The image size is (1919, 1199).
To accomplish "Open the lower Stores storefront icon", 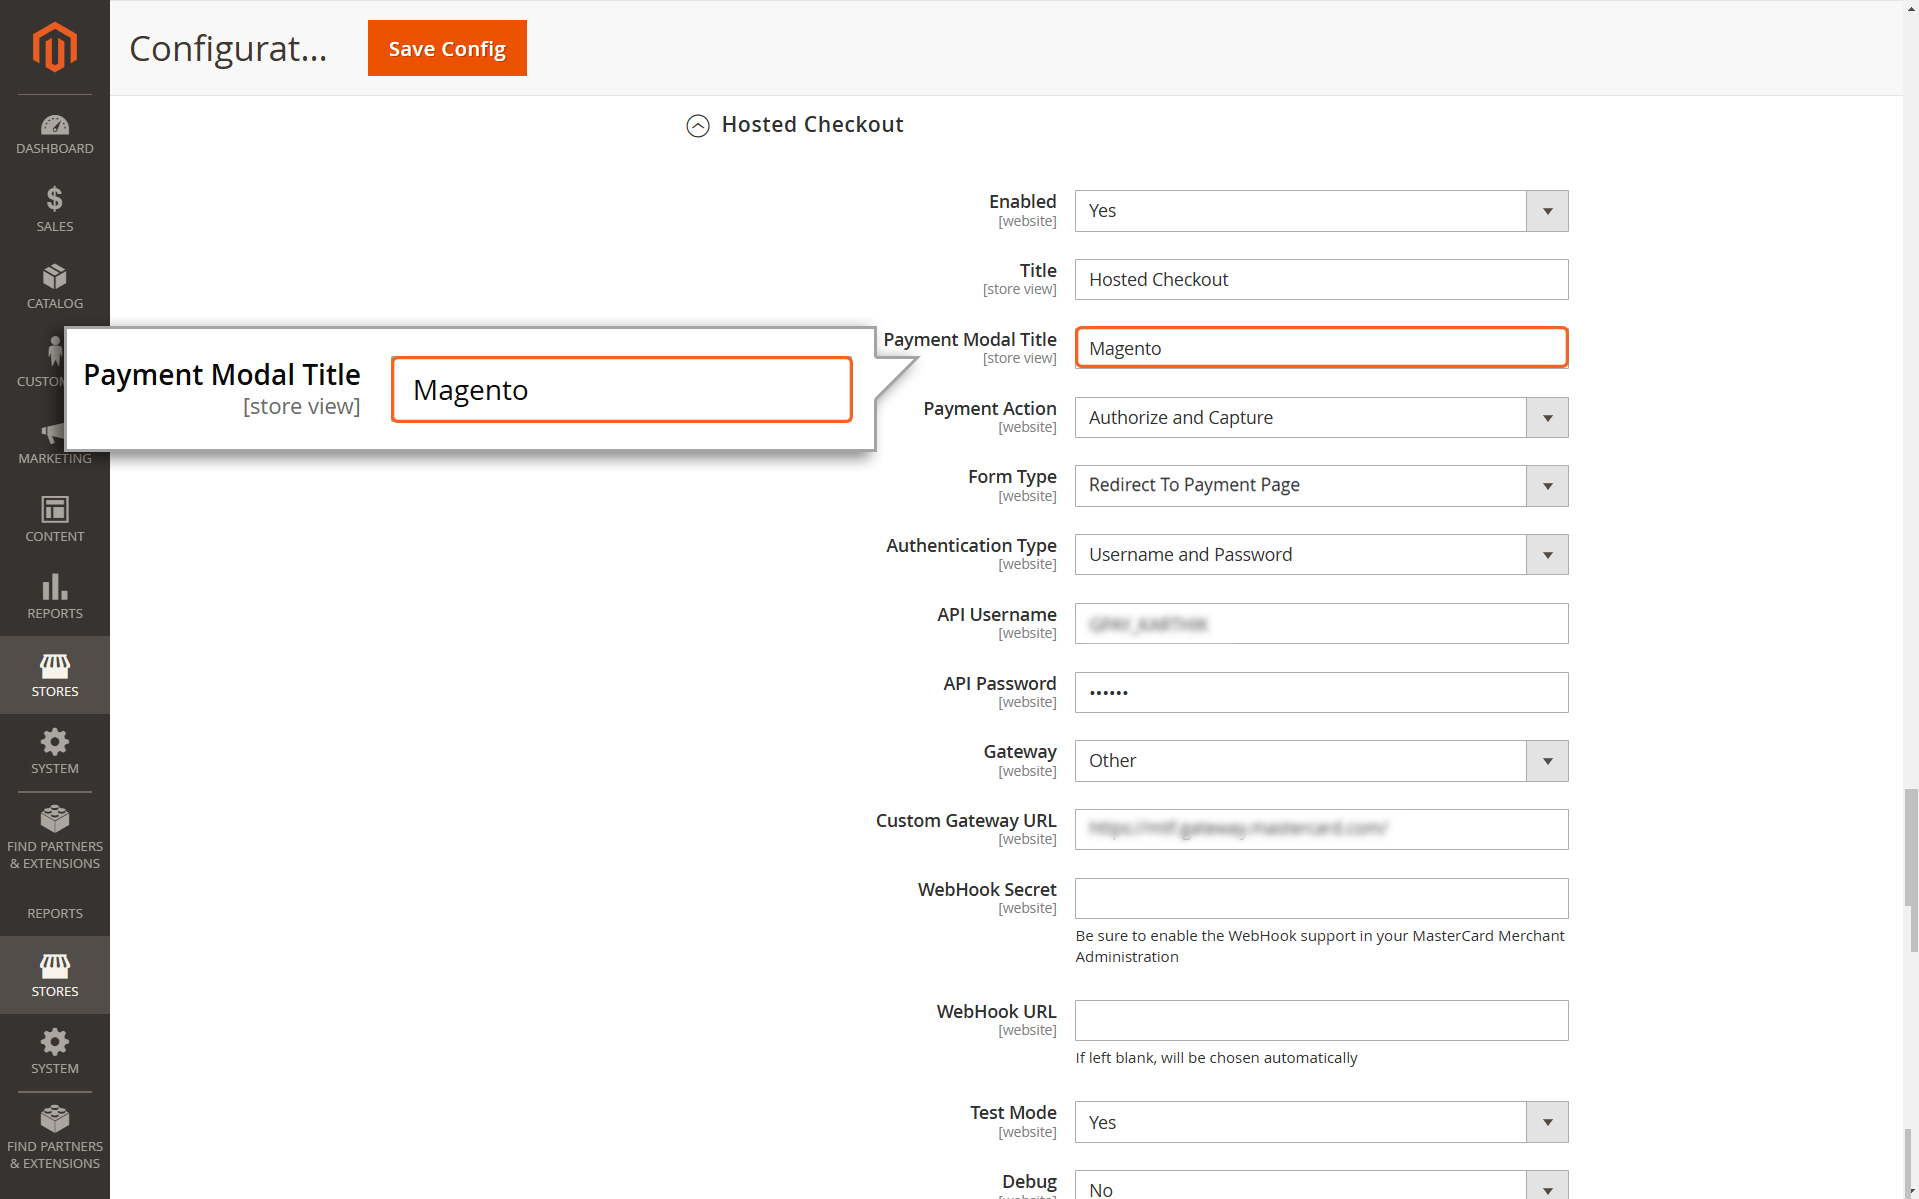I will point(55,965).
